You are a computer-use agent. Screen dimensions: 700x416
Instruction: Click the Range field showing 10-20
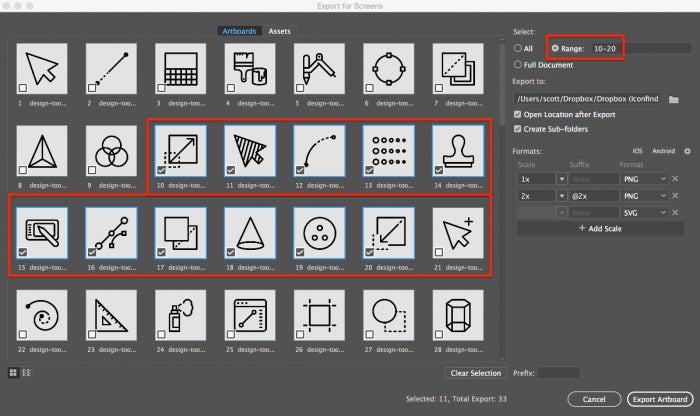click(x=641, y=48)
